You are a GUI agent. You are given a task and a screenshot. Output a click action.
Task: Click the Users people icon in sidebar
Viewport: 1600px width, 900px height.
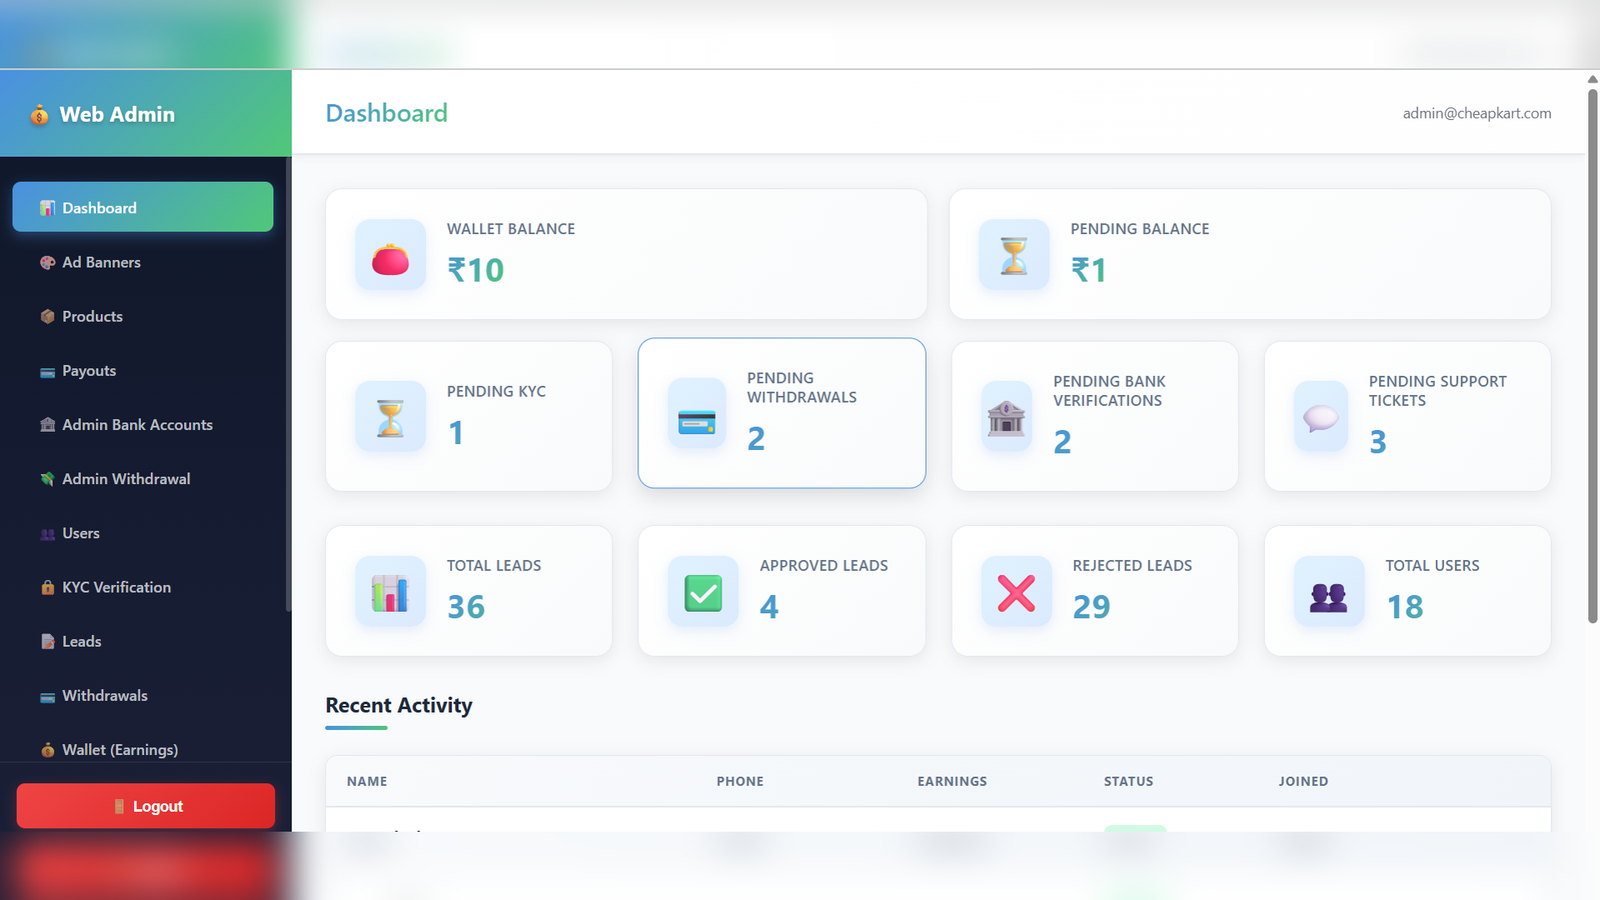[47, 534]
